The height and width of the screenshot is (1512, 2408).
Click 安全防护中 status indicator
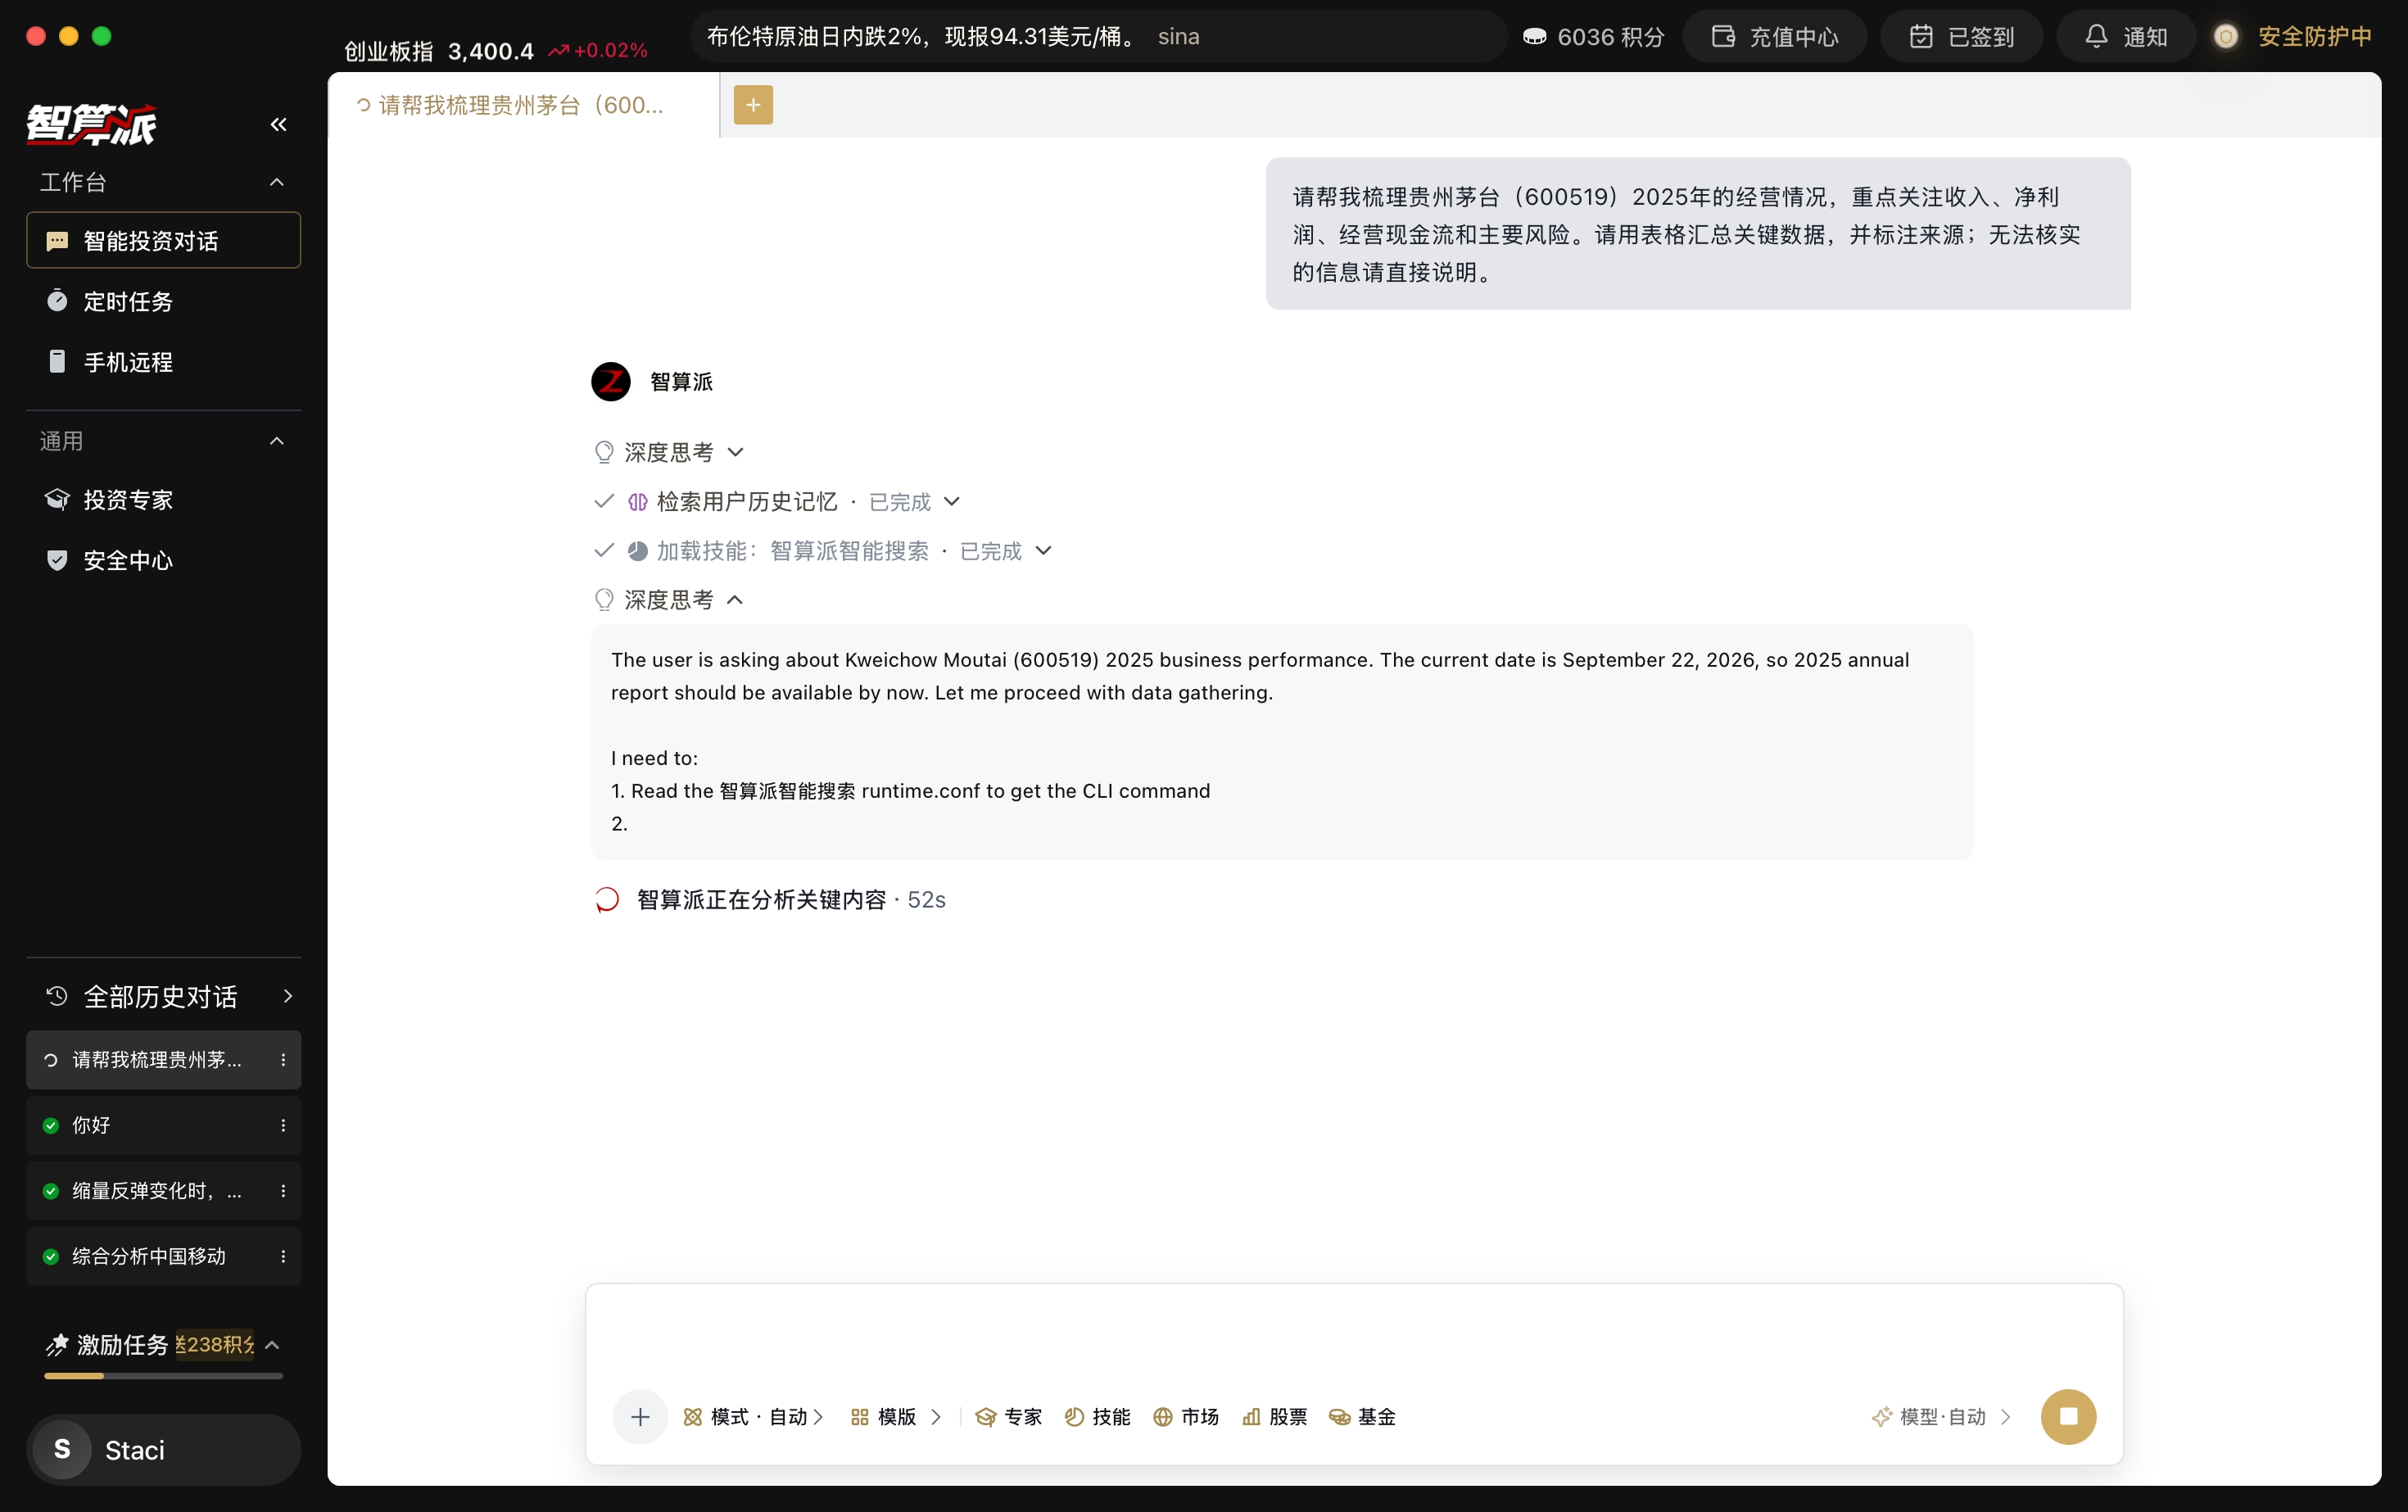[2292, 37]
